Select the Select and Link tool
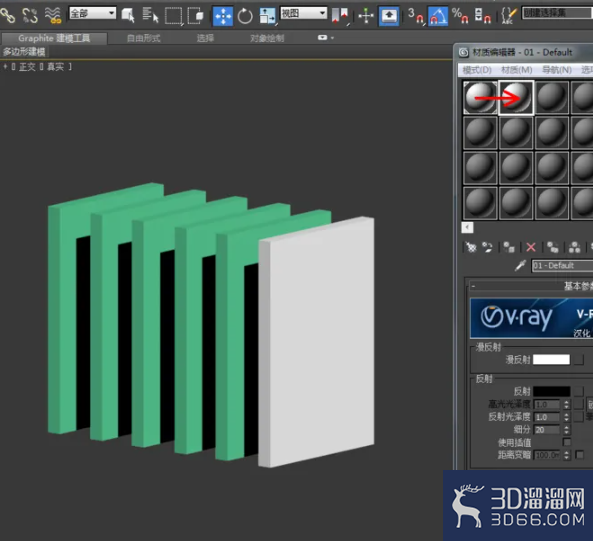 8,16
